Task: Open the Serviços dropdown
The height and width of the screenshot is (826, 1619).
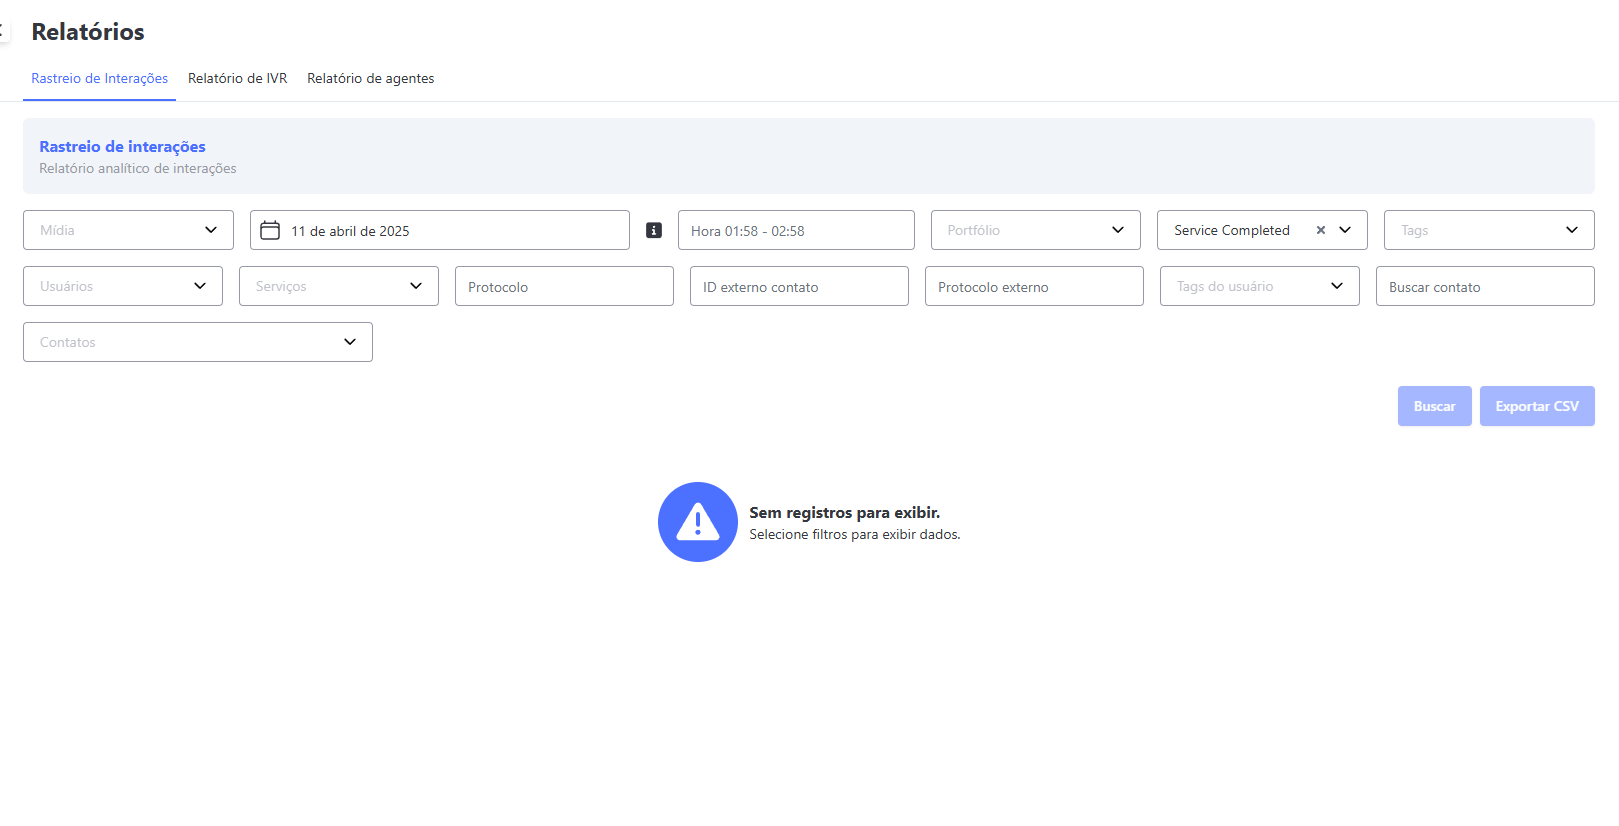Action: pos(338,286)
